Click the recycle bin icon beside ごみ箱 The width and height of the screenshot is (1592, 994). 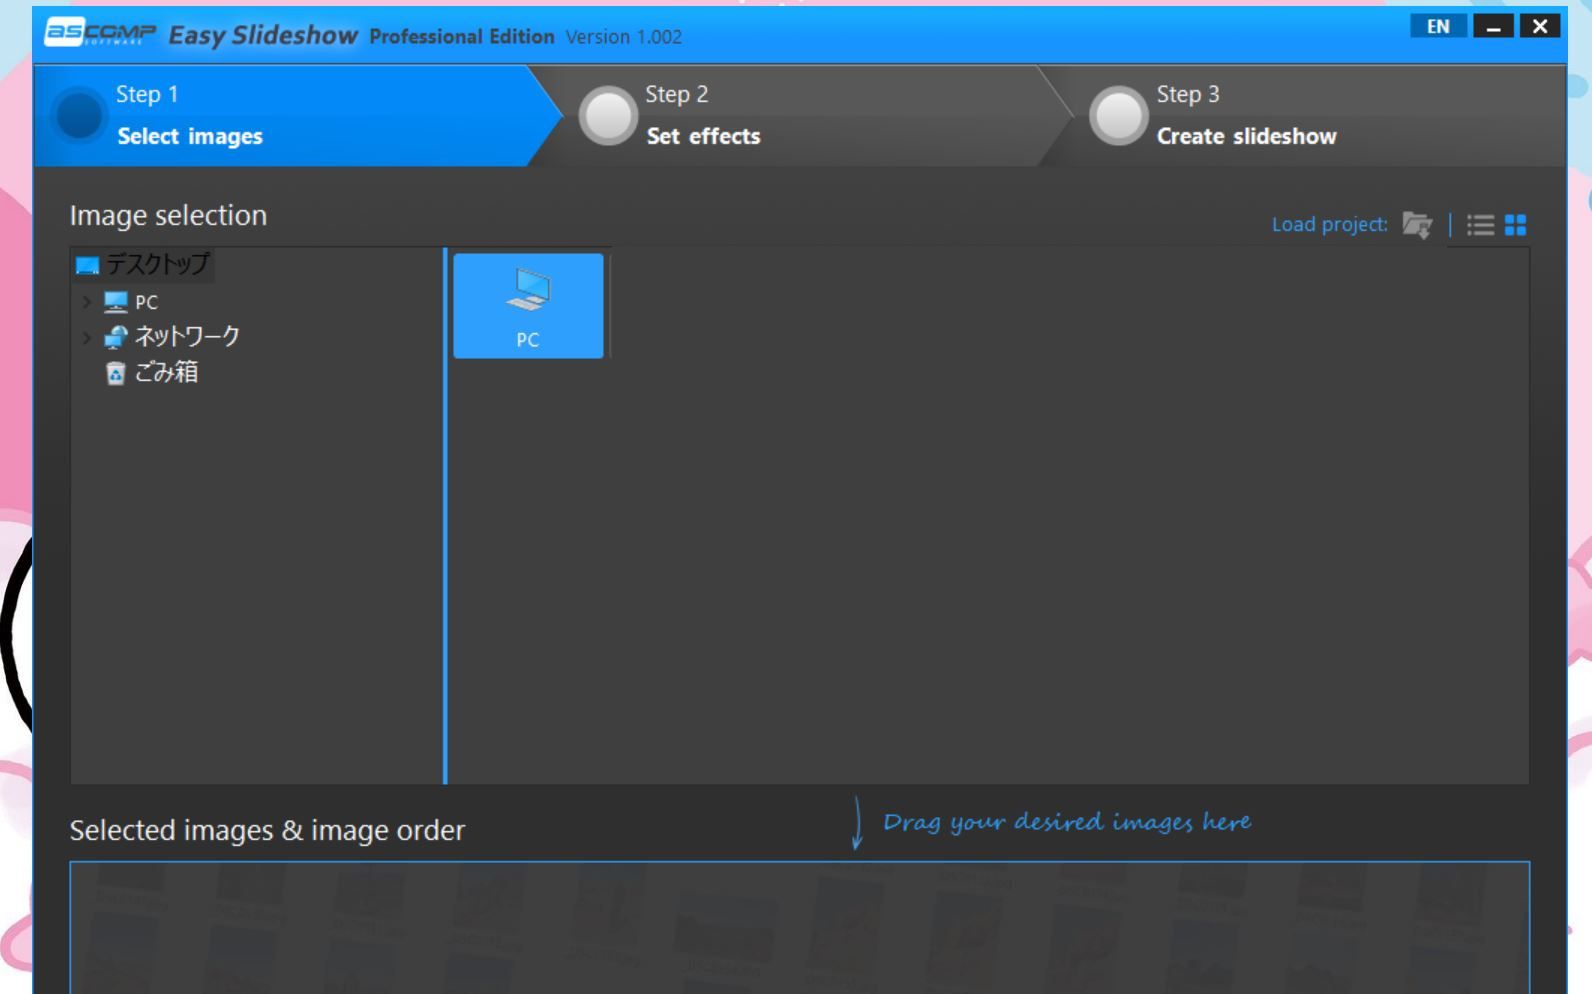point(116,373)
